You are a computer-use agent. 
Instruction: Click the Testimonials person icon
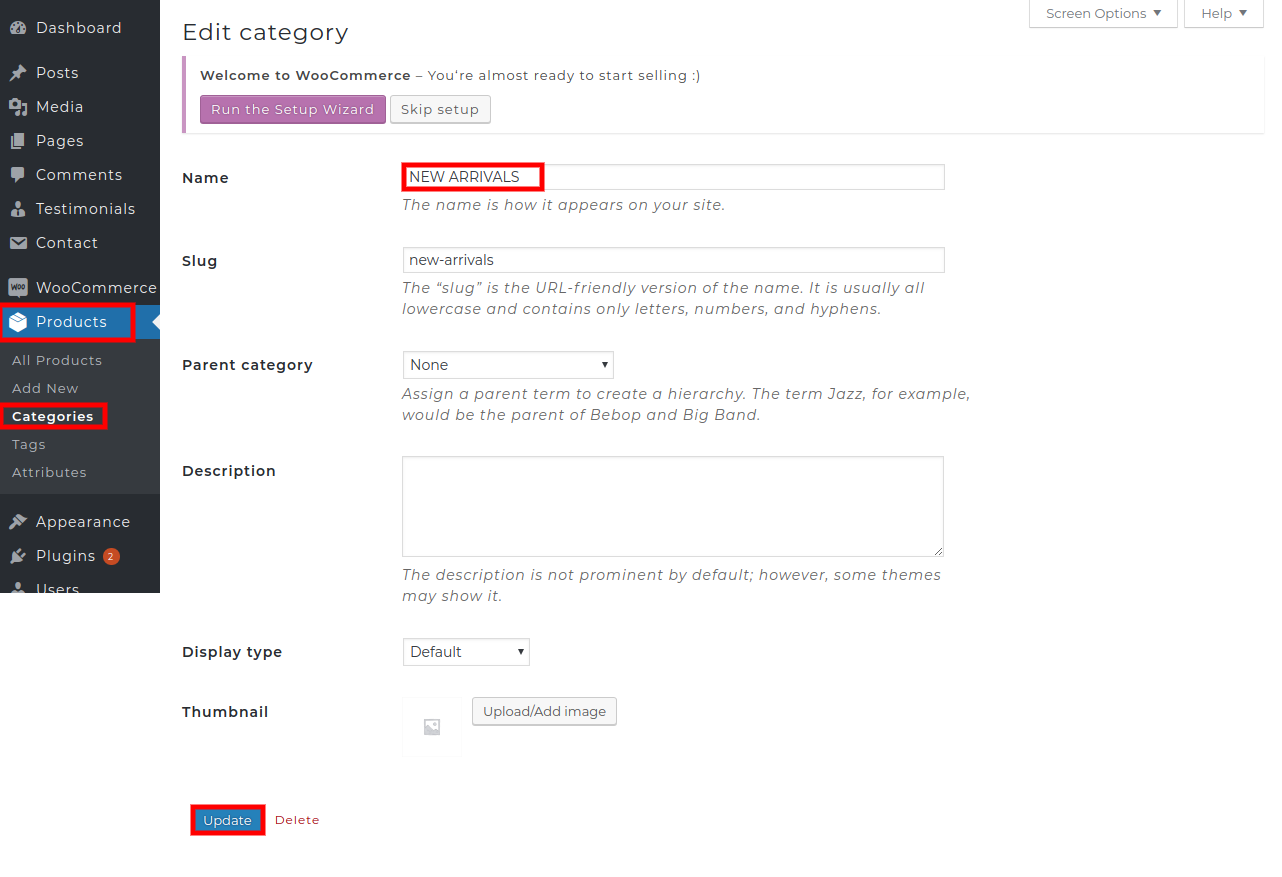(18, 209)
